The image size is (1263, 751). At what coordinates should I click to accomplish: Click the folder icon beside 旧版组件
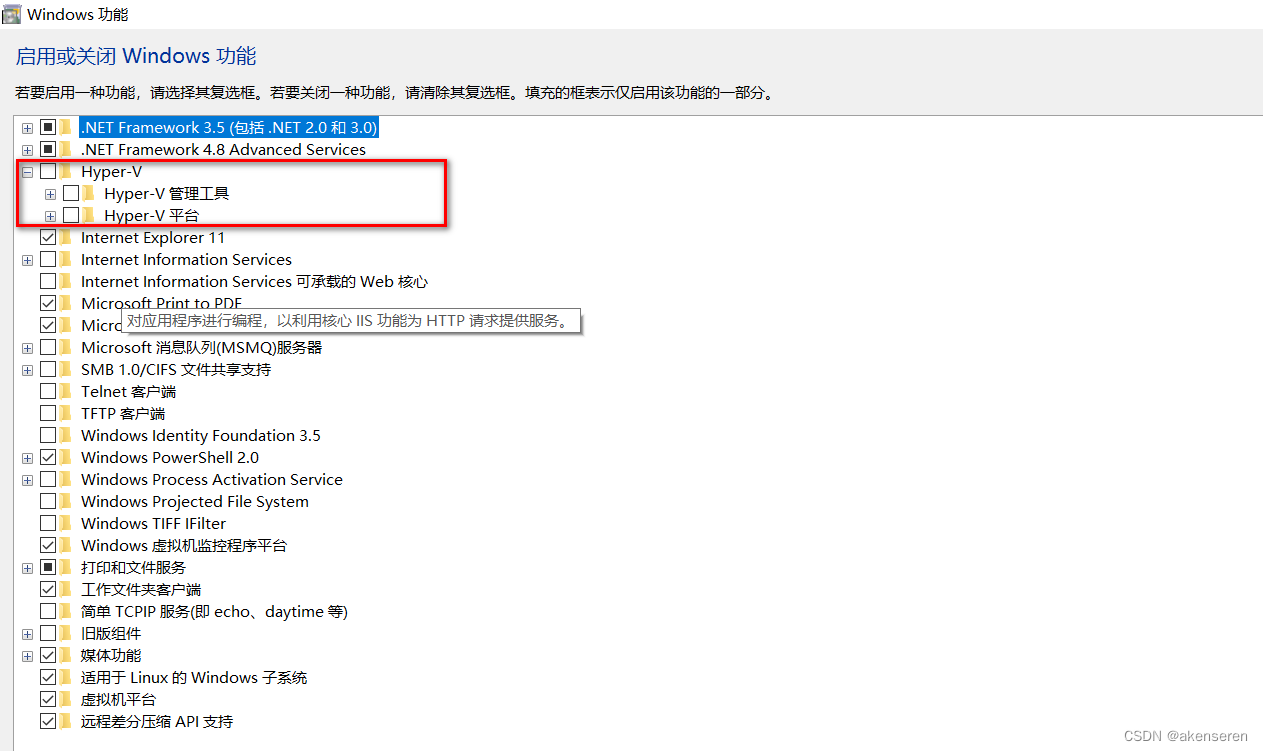[x=66, y=634]
